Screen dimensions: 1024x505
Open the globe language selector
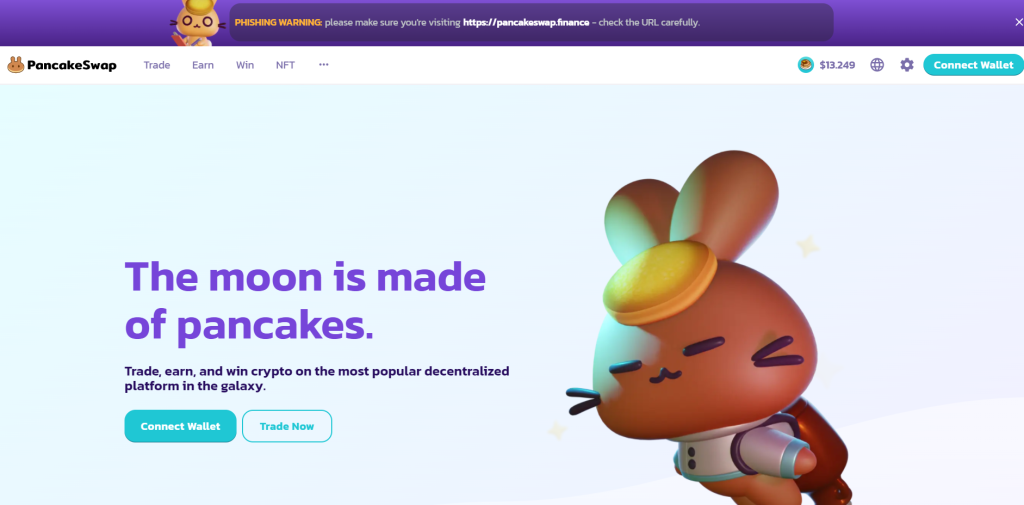tap(877, 65)
